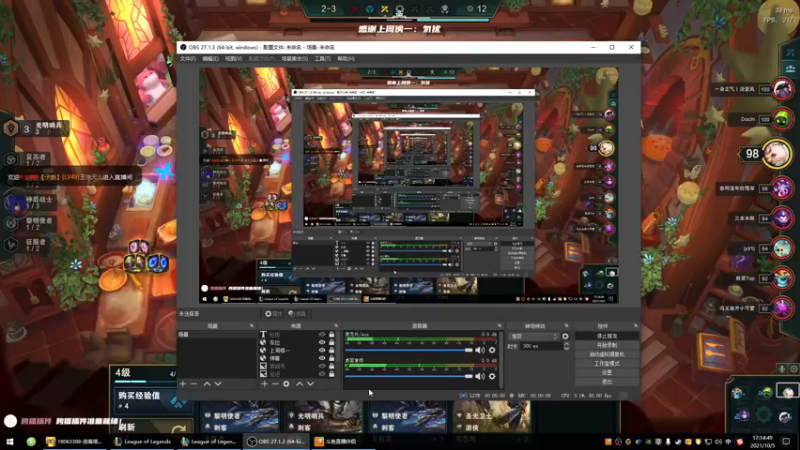Open the scene transition type dropdown
Screen dimensions: 800x450
(x=534, y=336)
